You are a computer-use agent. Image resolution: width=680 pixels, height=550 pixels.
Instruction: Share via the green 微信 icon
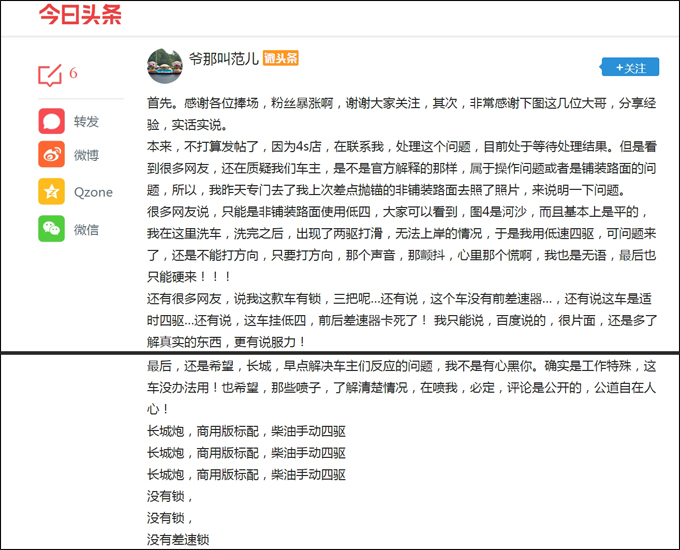click(x=52, y=229)
